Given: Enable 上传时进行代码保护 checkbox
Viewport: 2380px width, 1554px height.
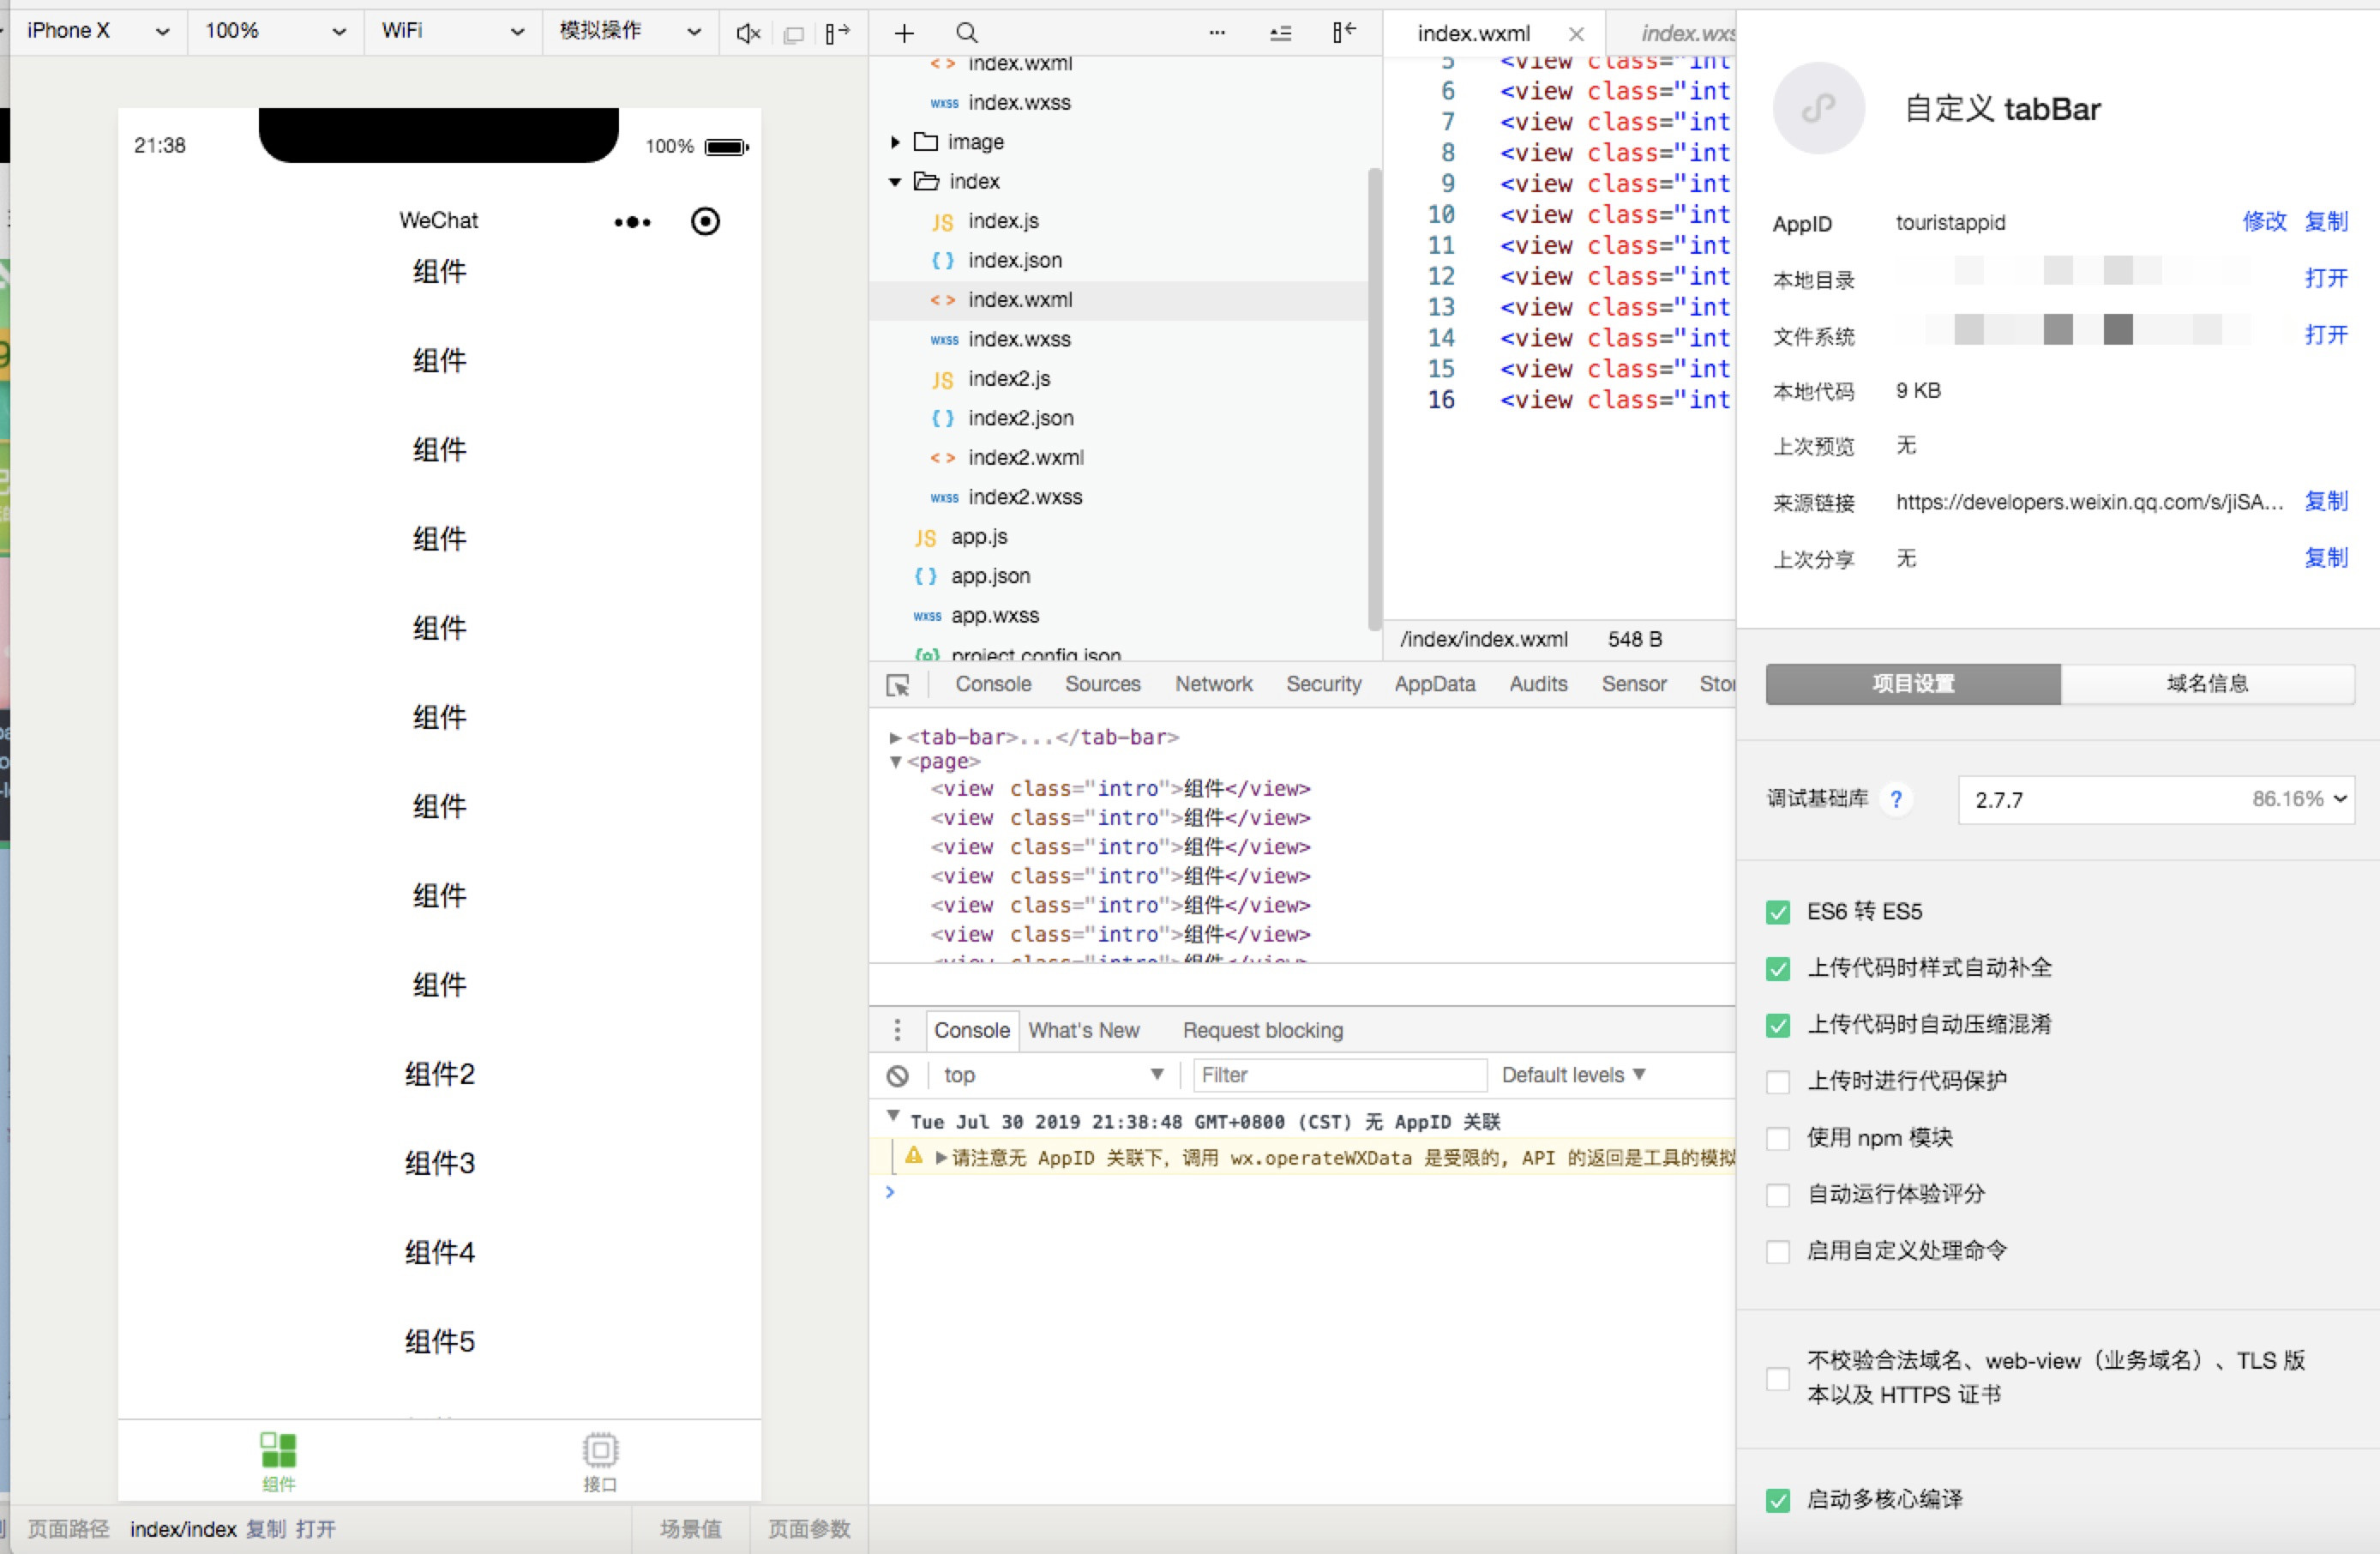Looking at the screenshot, I should coord(1778,1081).
